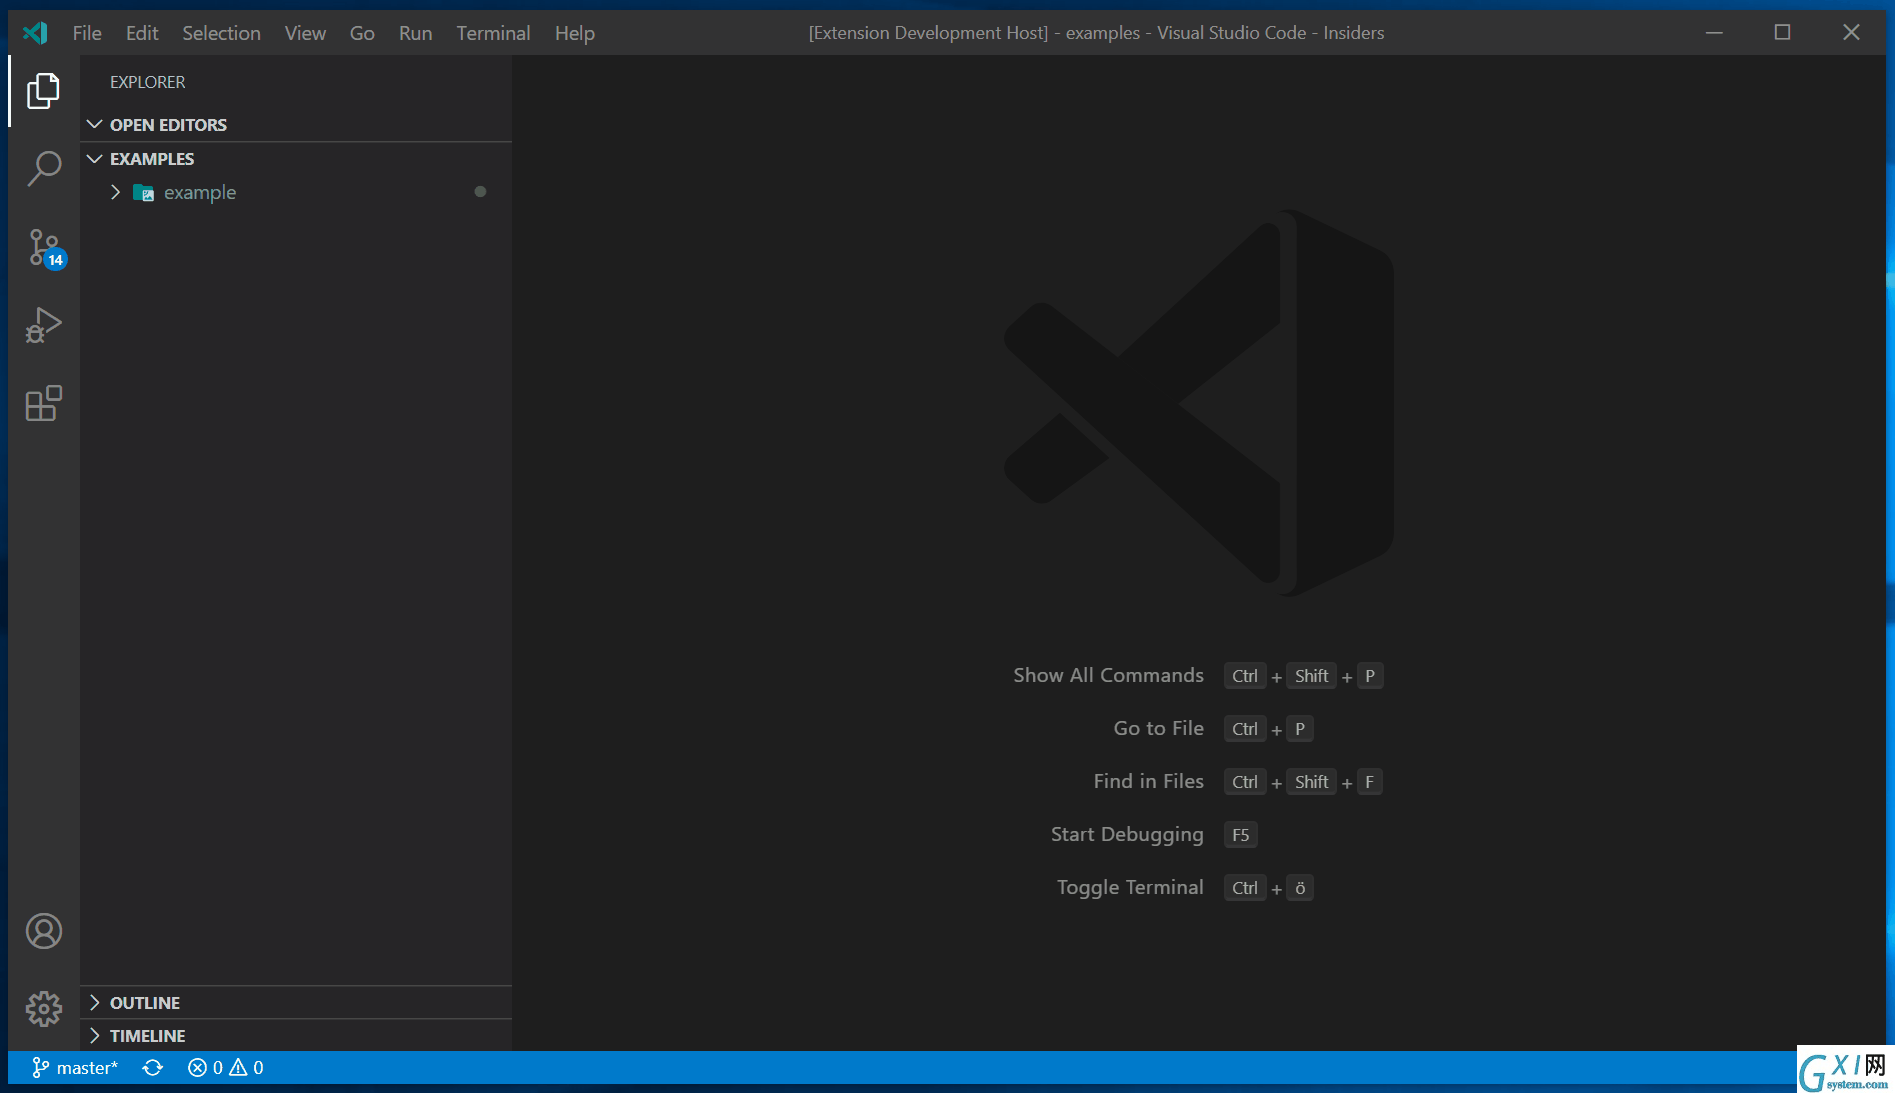Click the errors and warnings status indicator
This screenshot has width=1895, height=1093.
(226, 1068)
